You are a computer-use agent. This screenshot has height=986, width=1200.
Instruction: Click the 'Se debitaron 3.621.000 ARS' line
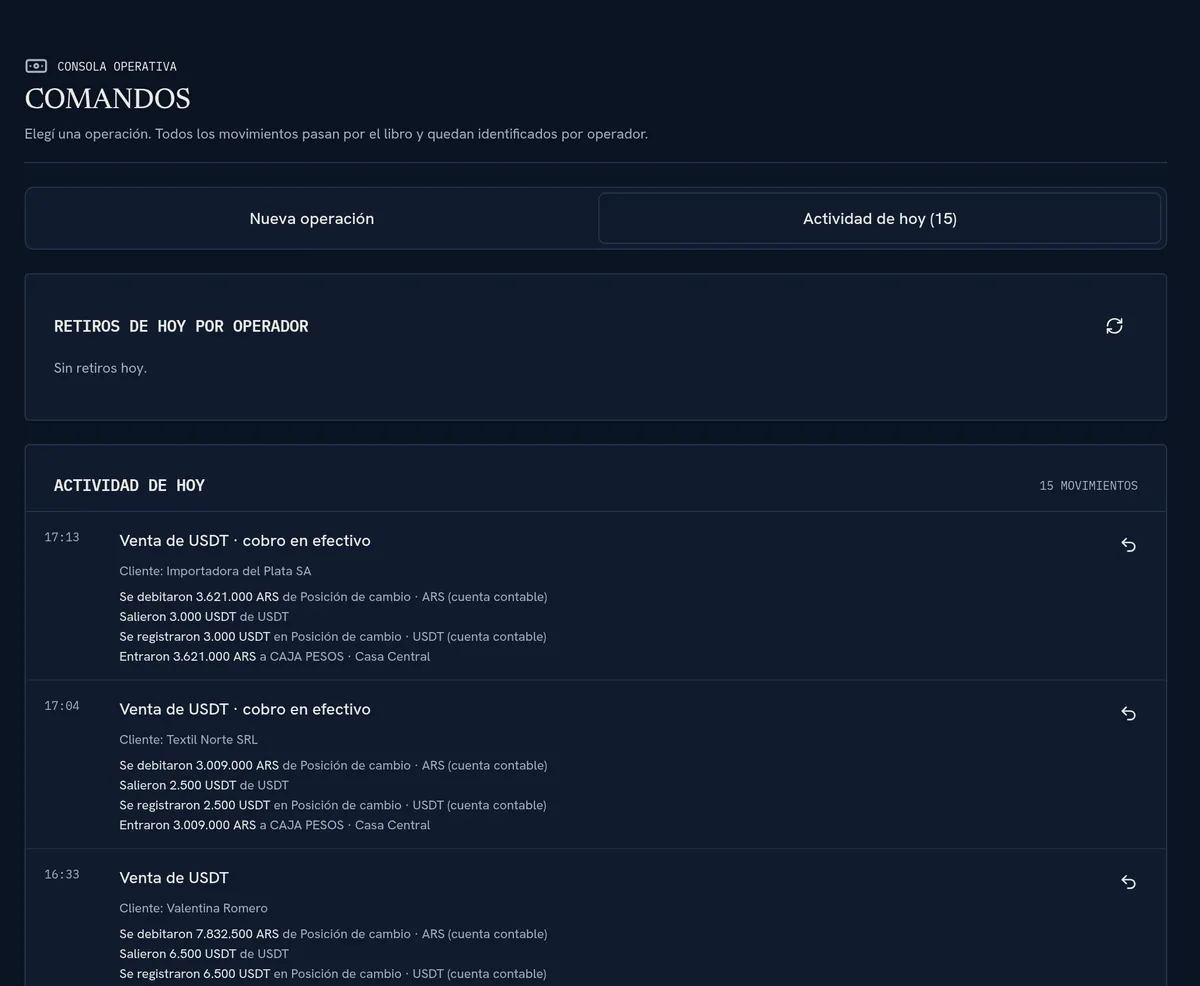[x=333, y=597]
